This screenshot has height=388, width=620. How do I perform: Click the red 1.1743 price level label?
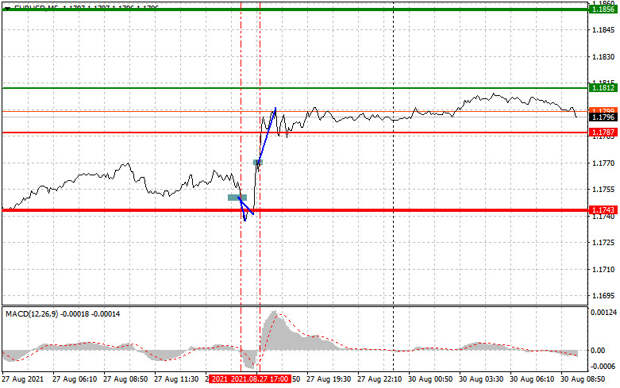point(603,210)
